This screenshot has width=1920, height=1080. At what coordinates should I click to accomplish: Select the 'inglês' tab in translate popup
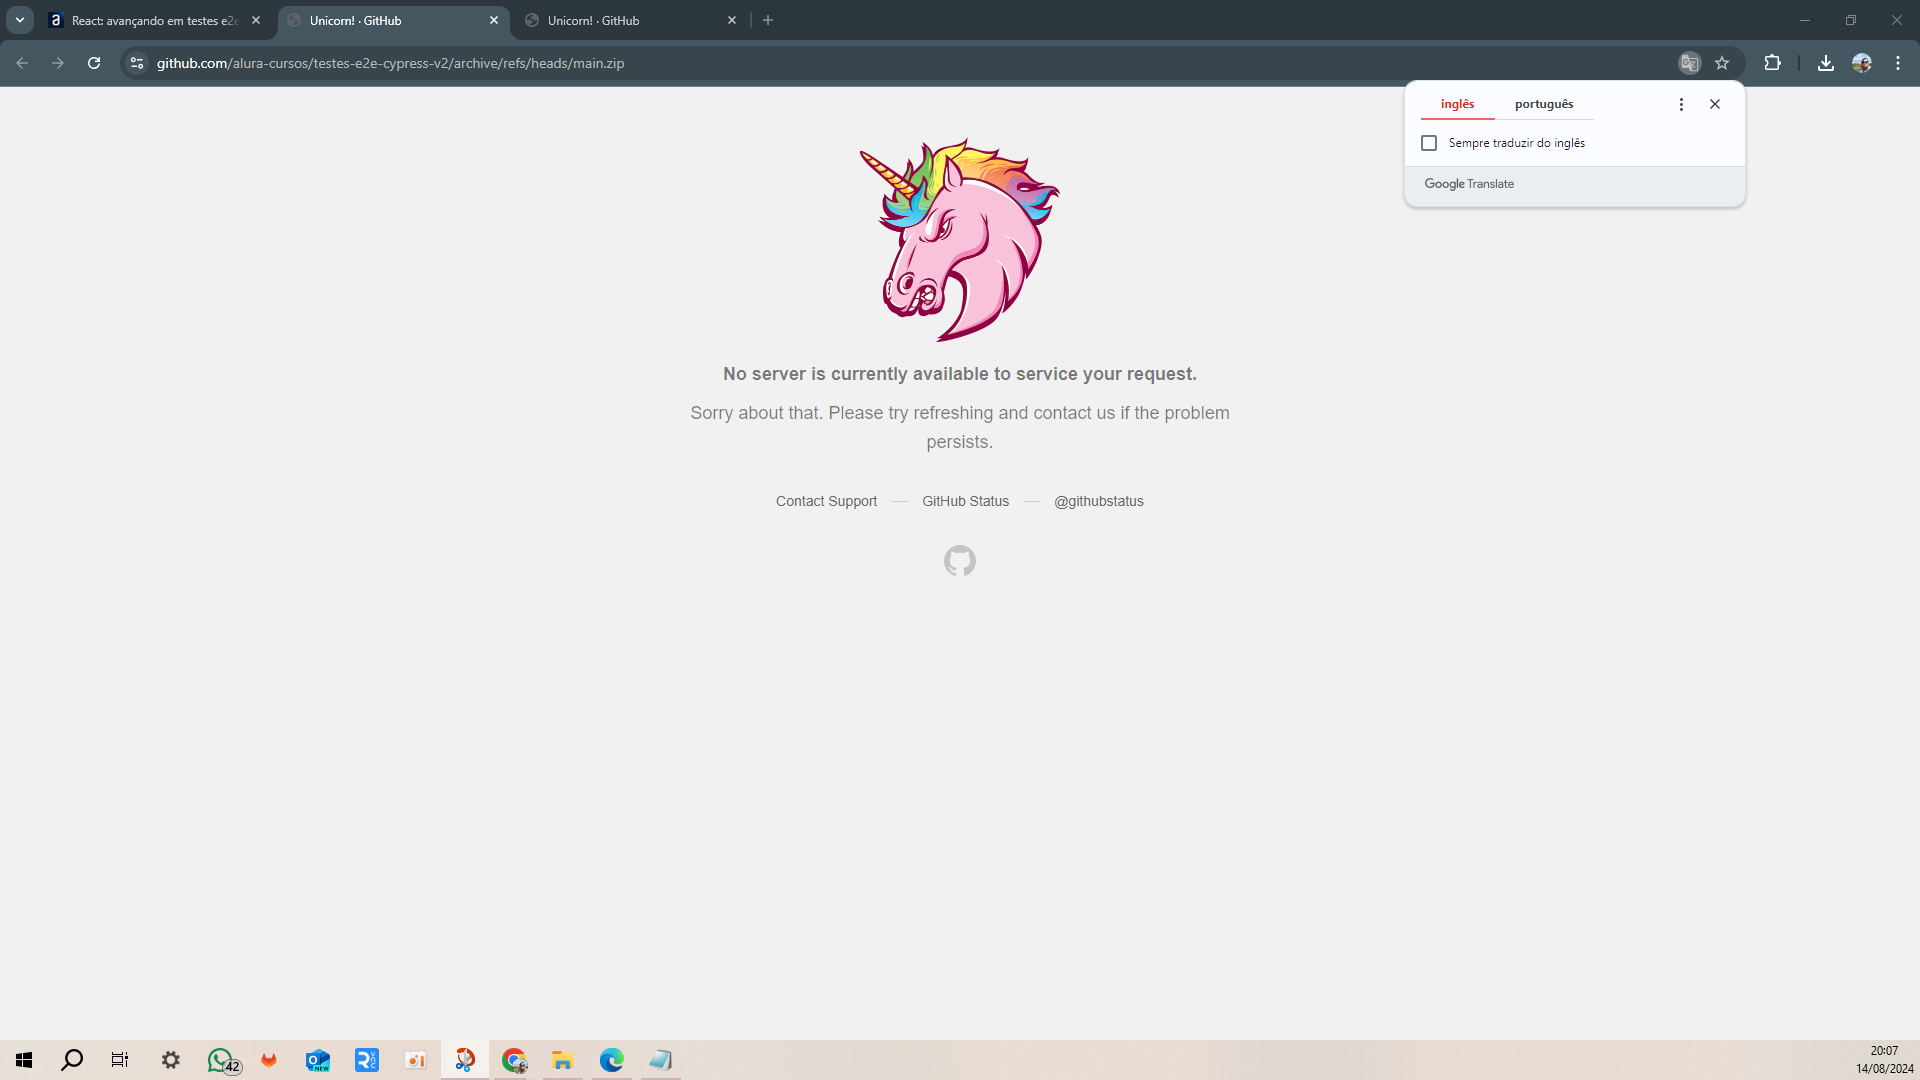[1457, 104]
